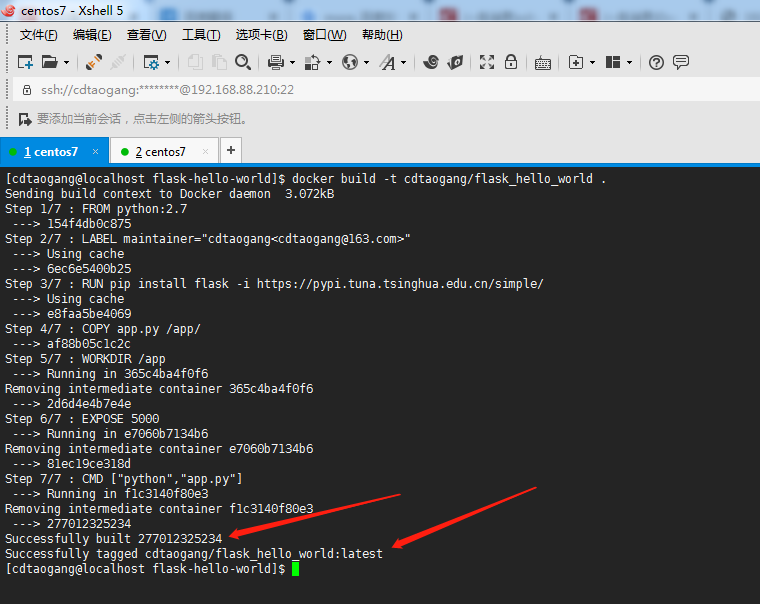Image resolution: width=760 pixels, height=604 pixels.
Task: Click the pip install flask step line
Action: pos(274,284)
